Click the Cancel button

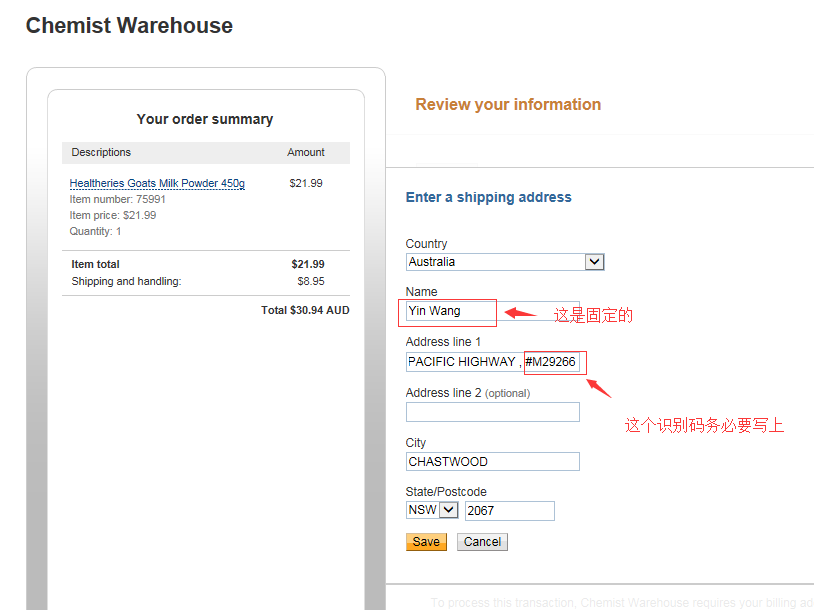482,541
